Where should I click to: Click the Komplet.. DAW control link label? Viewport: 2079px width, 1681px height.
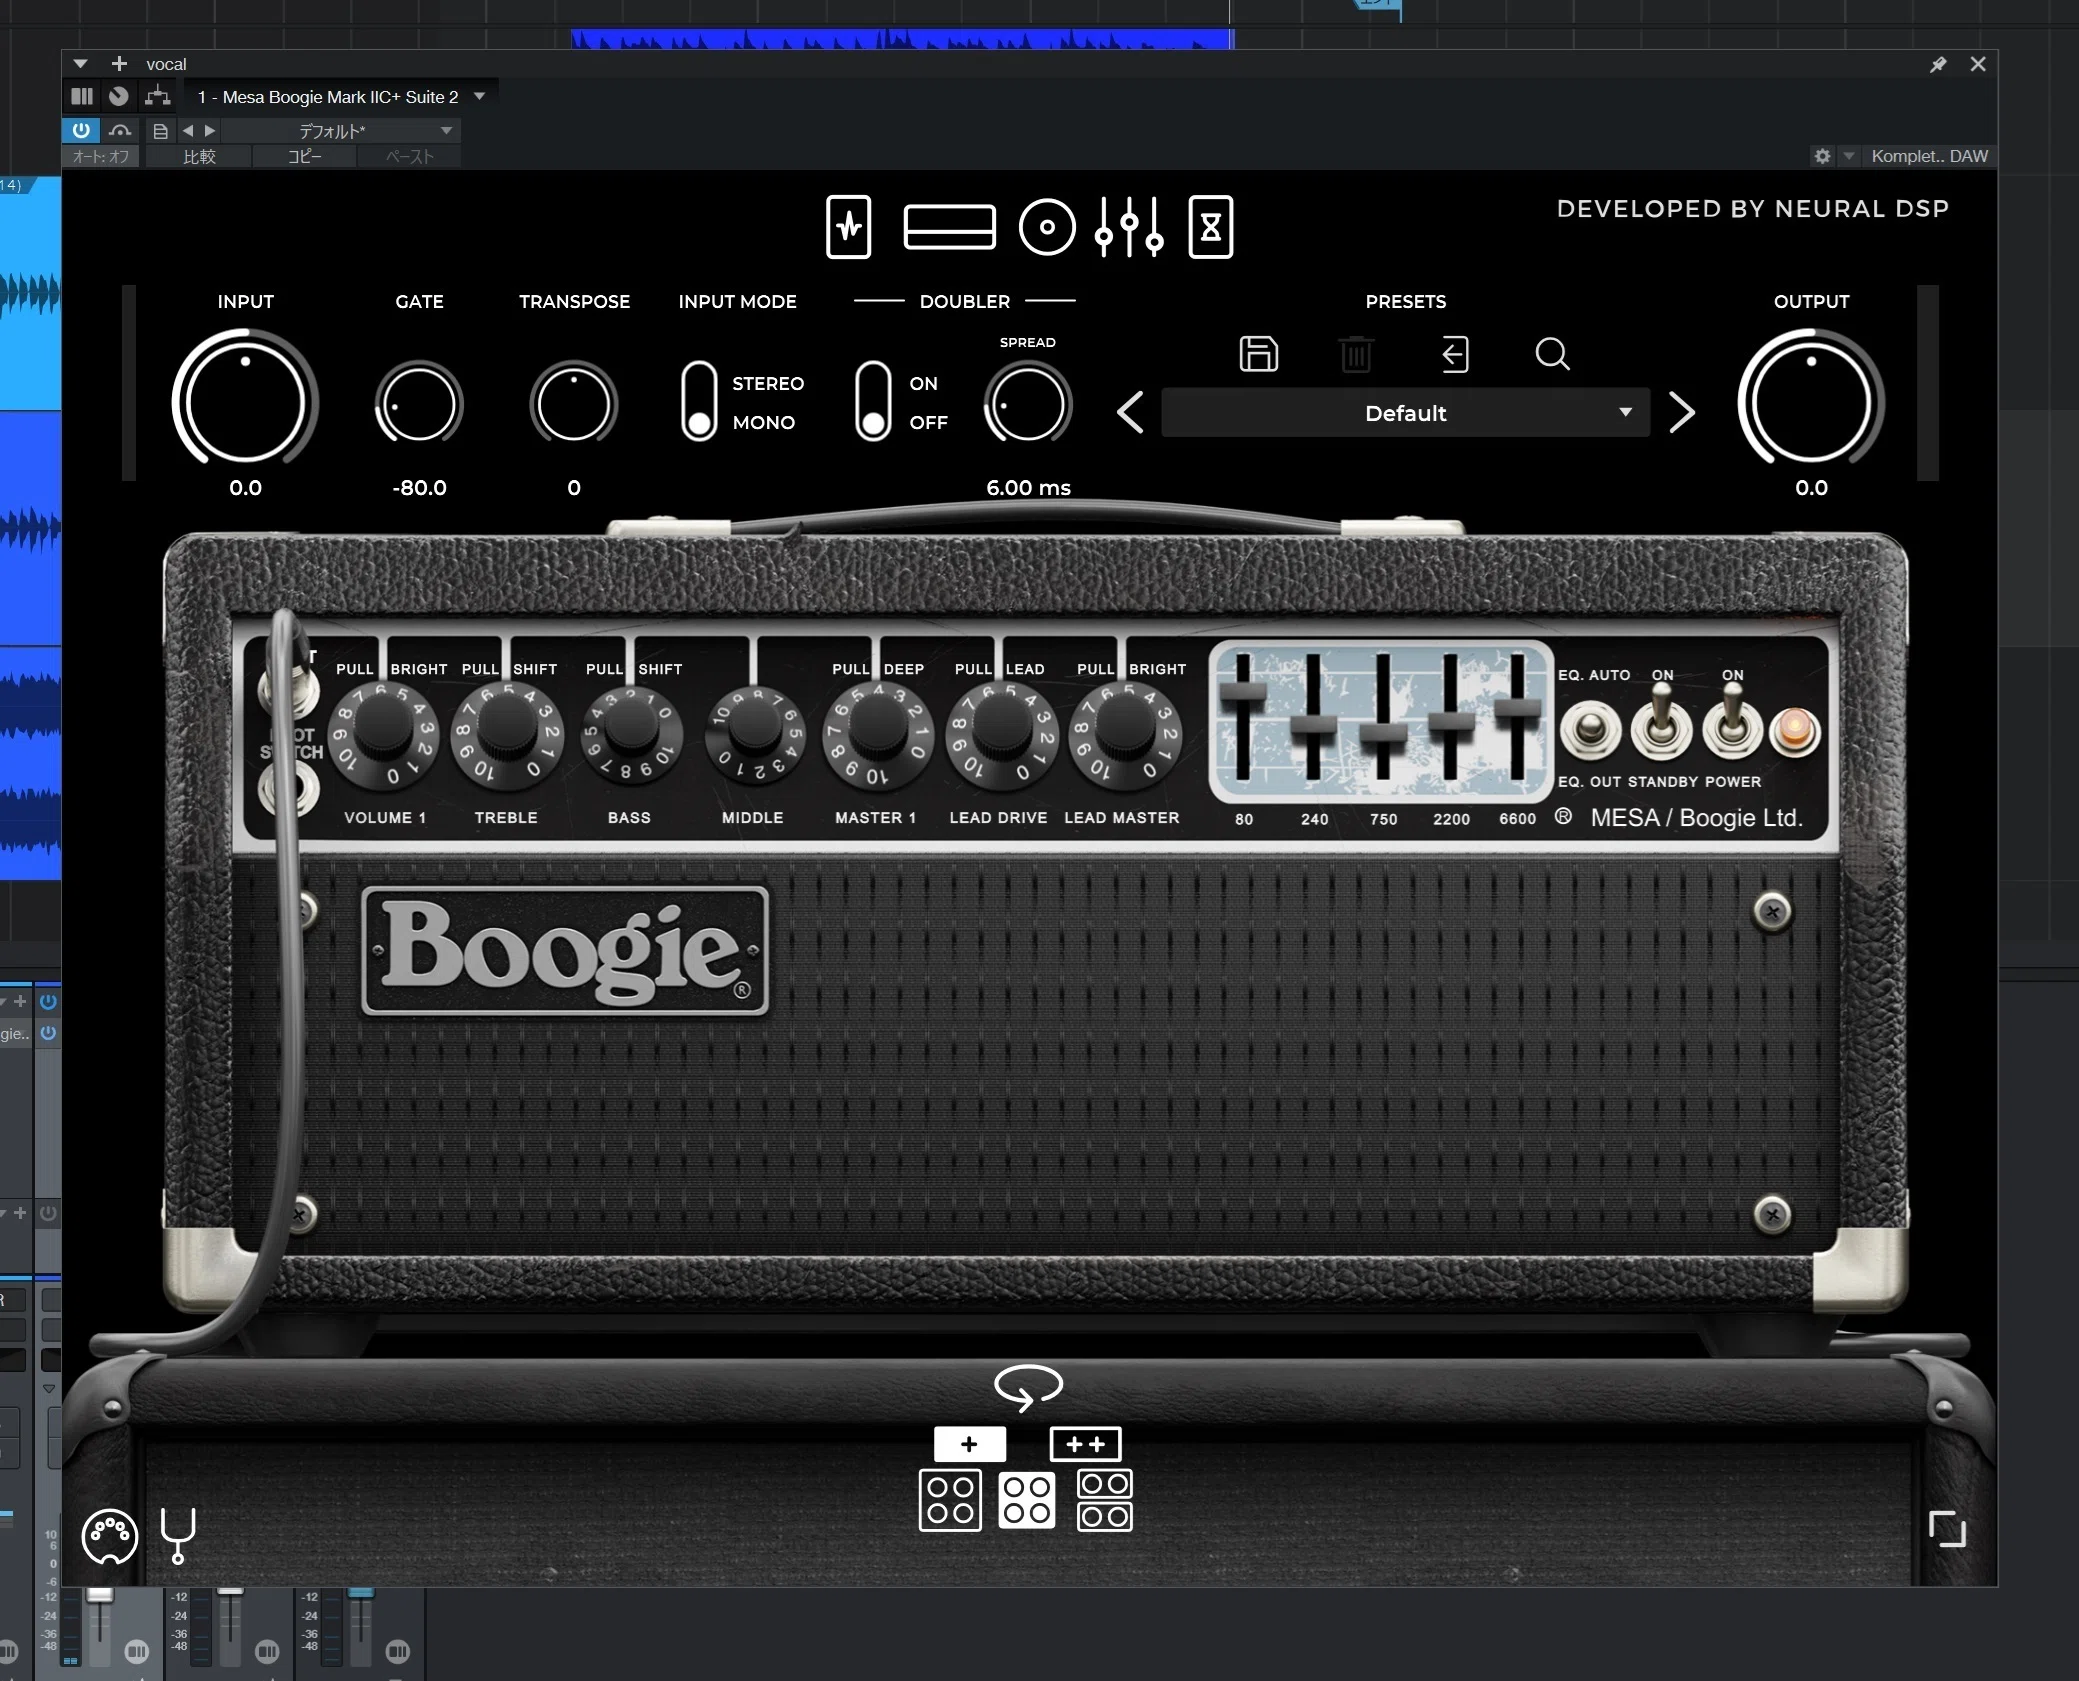tap(1929, 156)
